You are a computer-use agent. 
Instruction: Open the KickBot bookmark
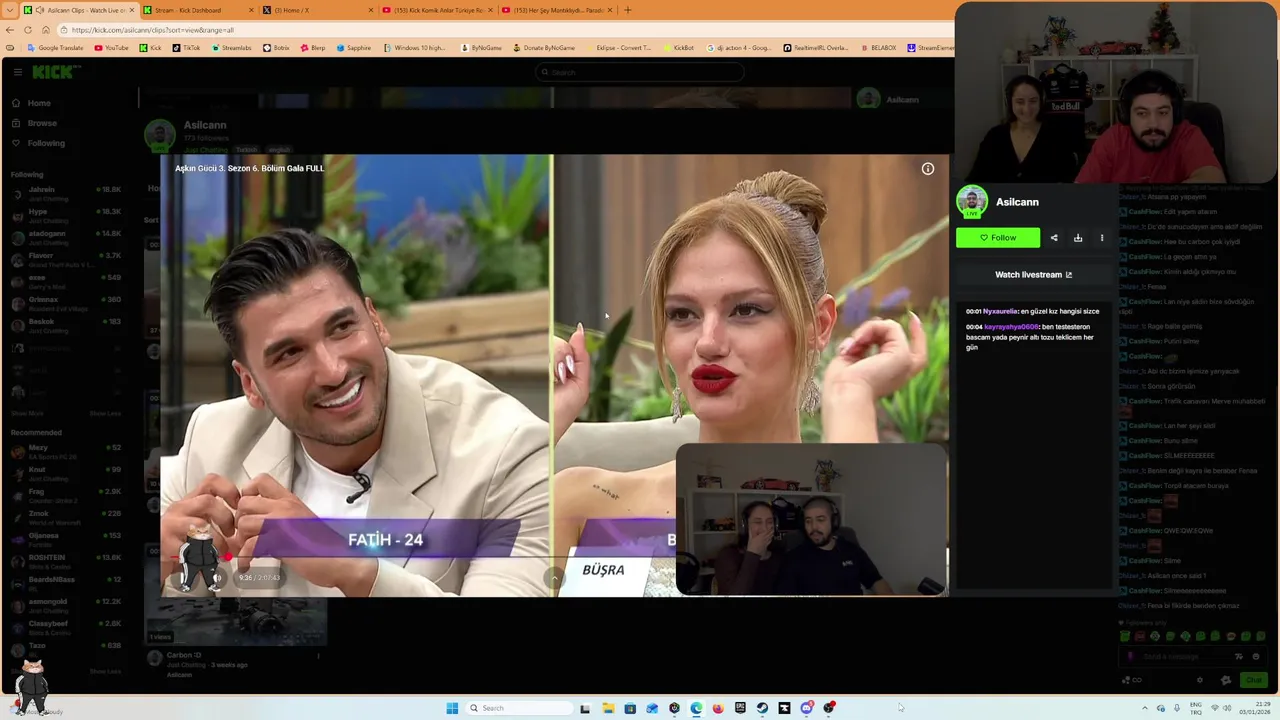(678, 48)
